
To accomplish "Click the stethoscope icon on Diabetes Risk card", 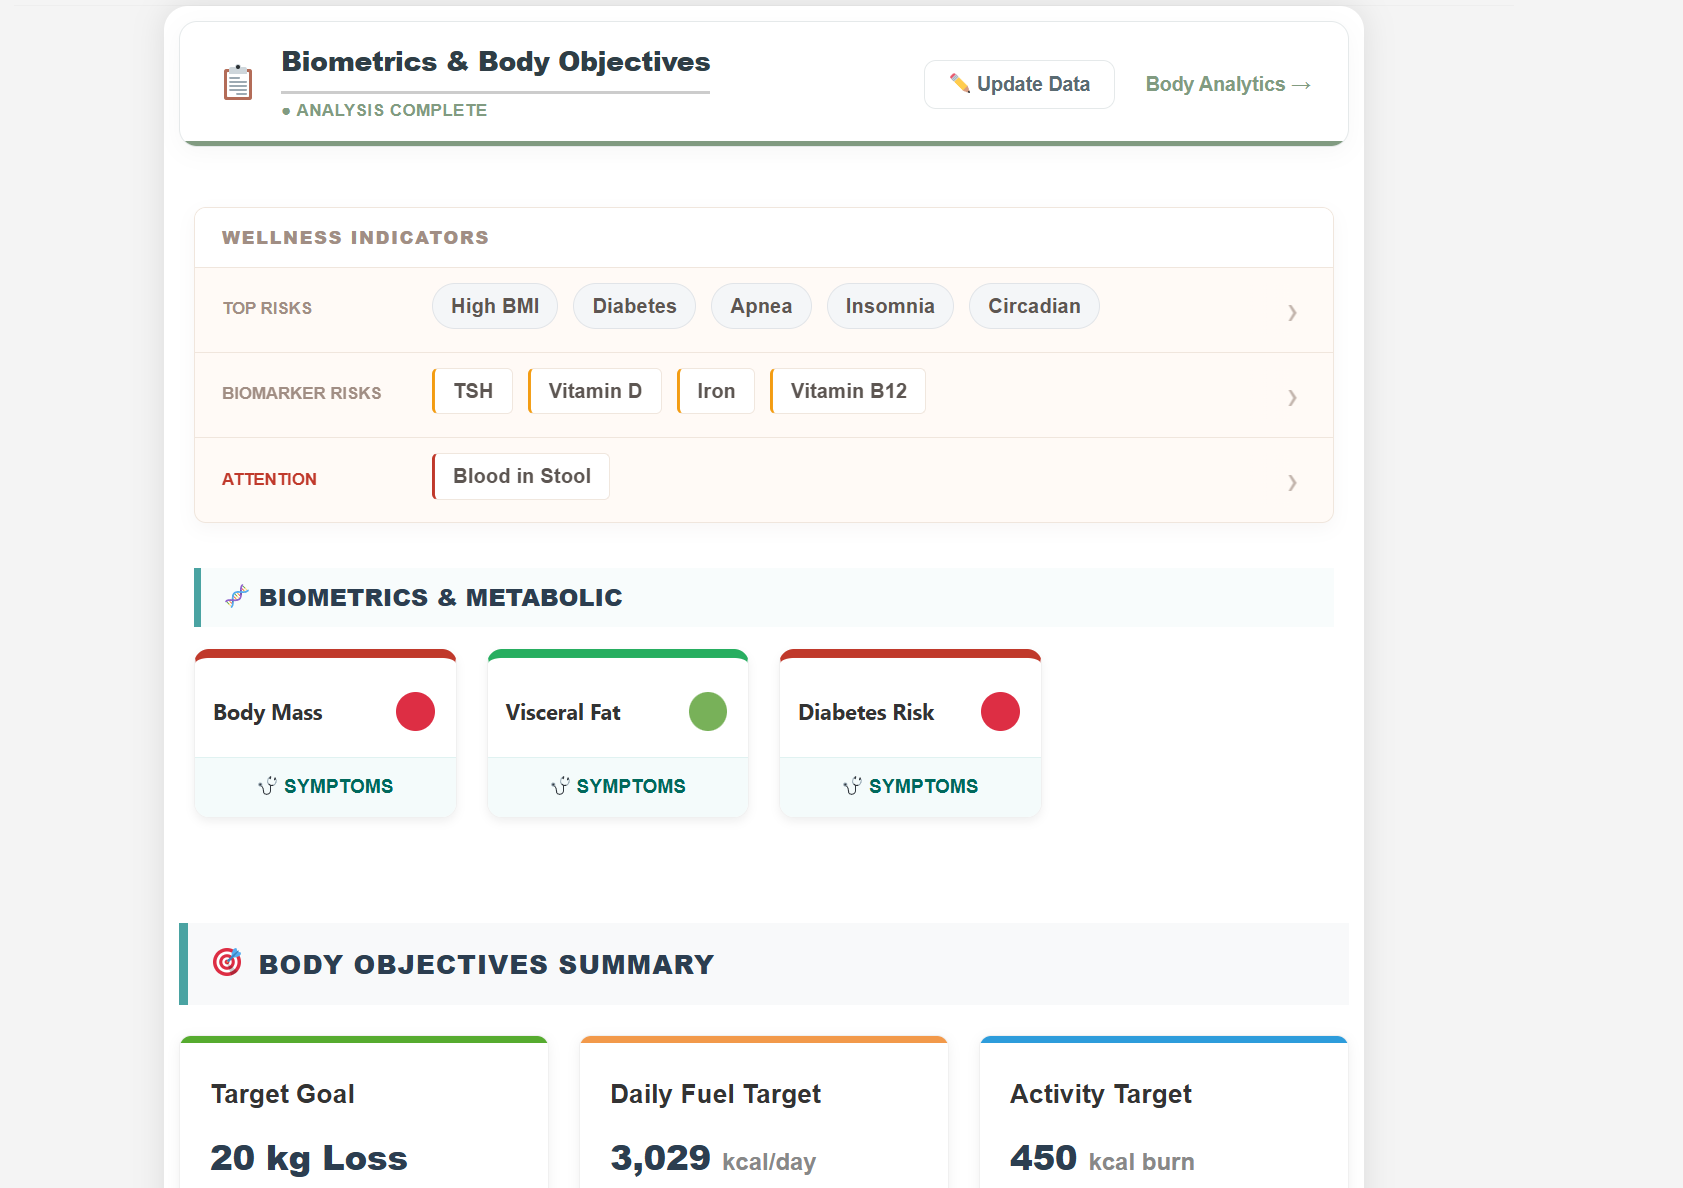I will point(851,786).
